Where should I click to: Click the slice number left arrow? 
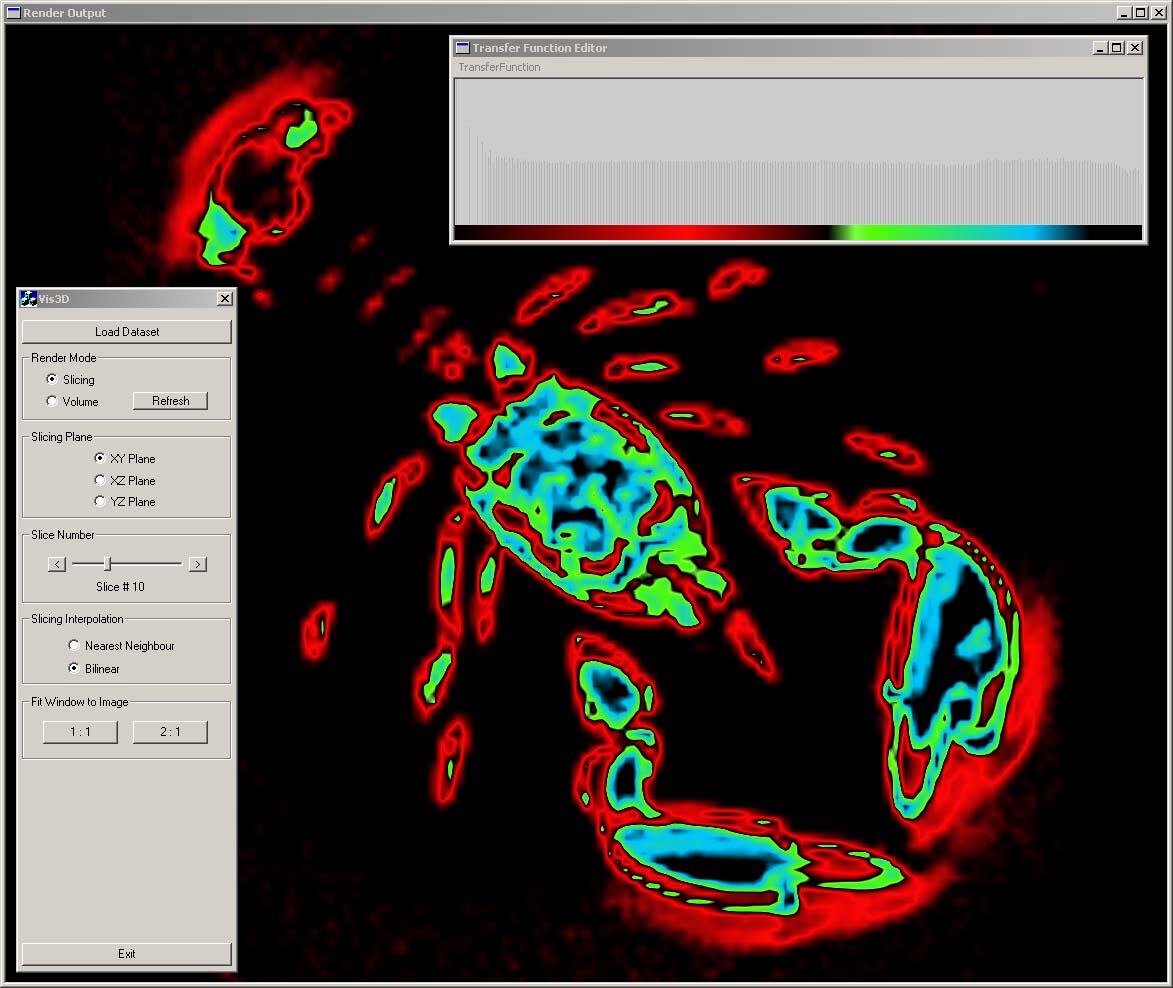click(57, 564)
